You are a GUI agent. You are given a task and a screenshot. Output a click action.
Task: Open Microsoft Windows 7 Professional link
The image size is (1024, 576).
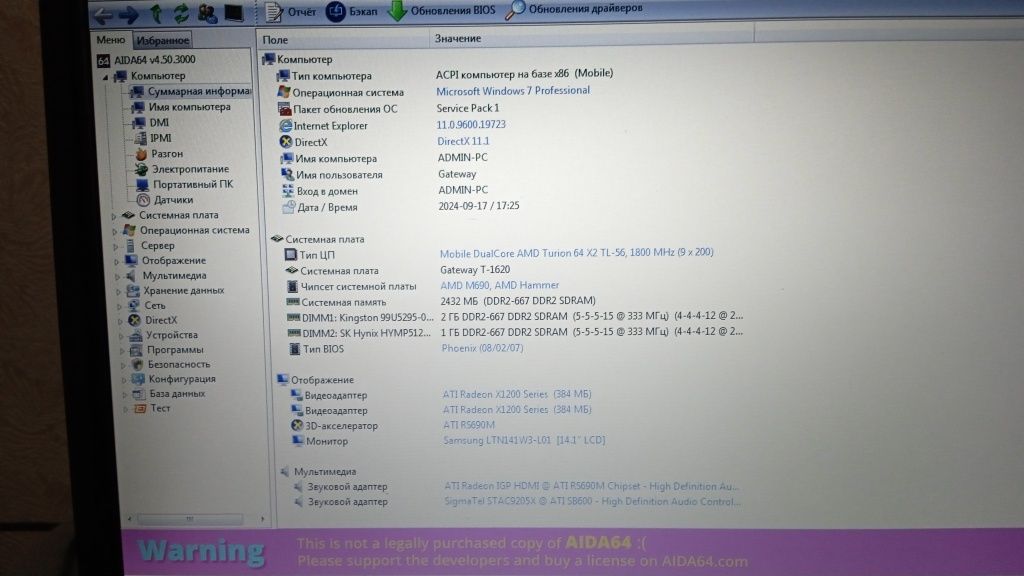(513, 91)
